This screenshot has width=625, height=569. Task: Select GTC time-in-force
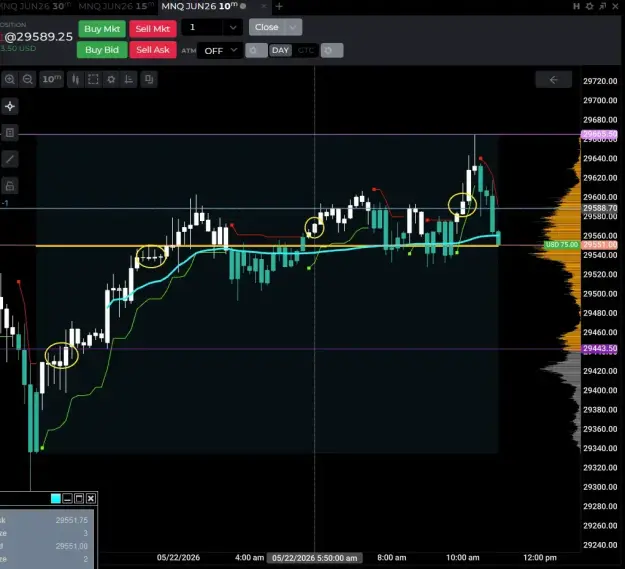click(x=306, y=51)
